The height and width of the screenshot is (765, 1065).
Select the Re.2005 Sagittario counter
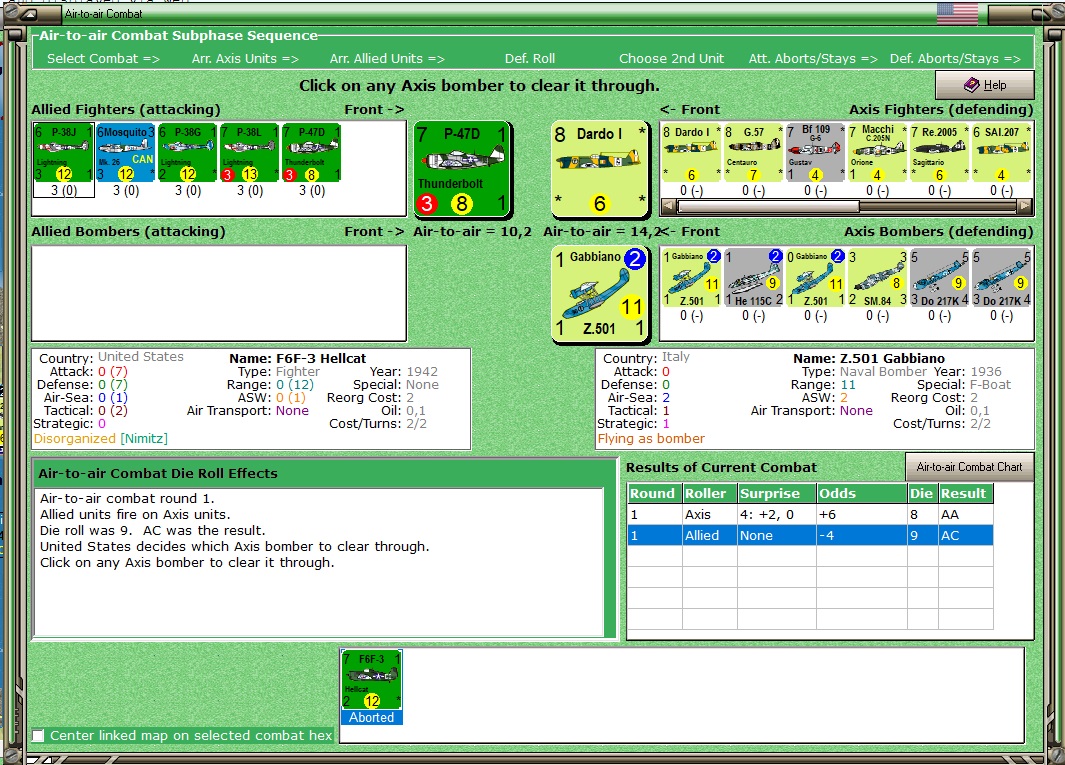click(x=939, y=153)
